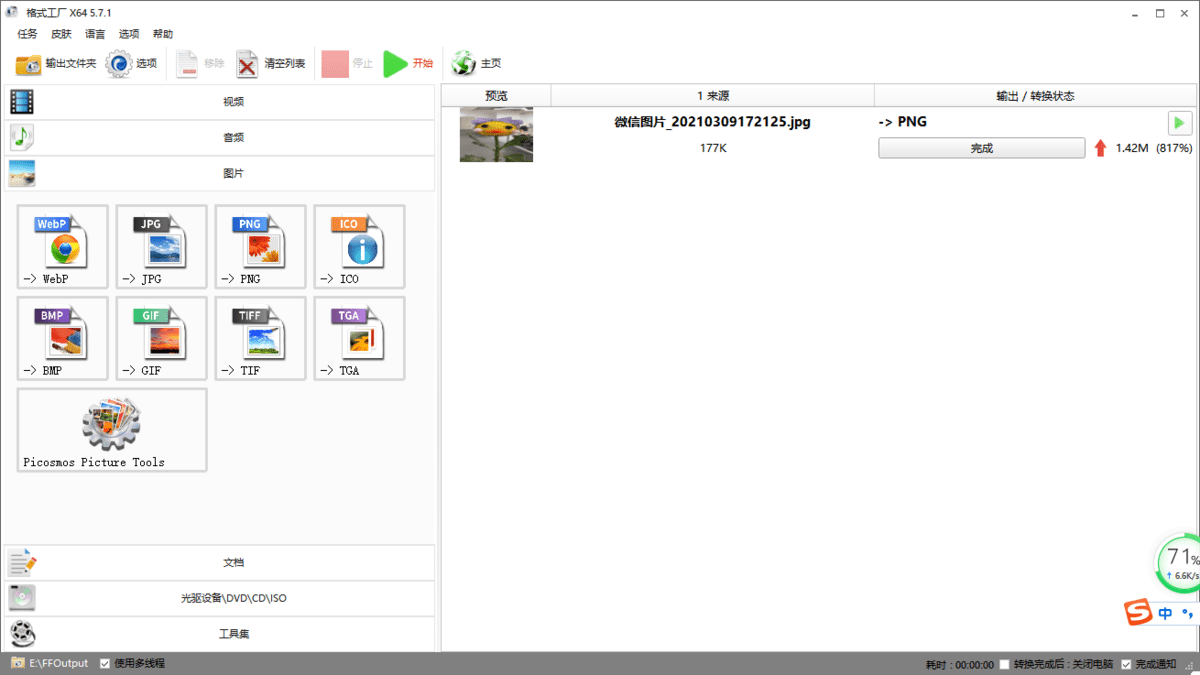
Task: Select the PNG conversion option
Action: pyautogui.click(x=260, y=246)
